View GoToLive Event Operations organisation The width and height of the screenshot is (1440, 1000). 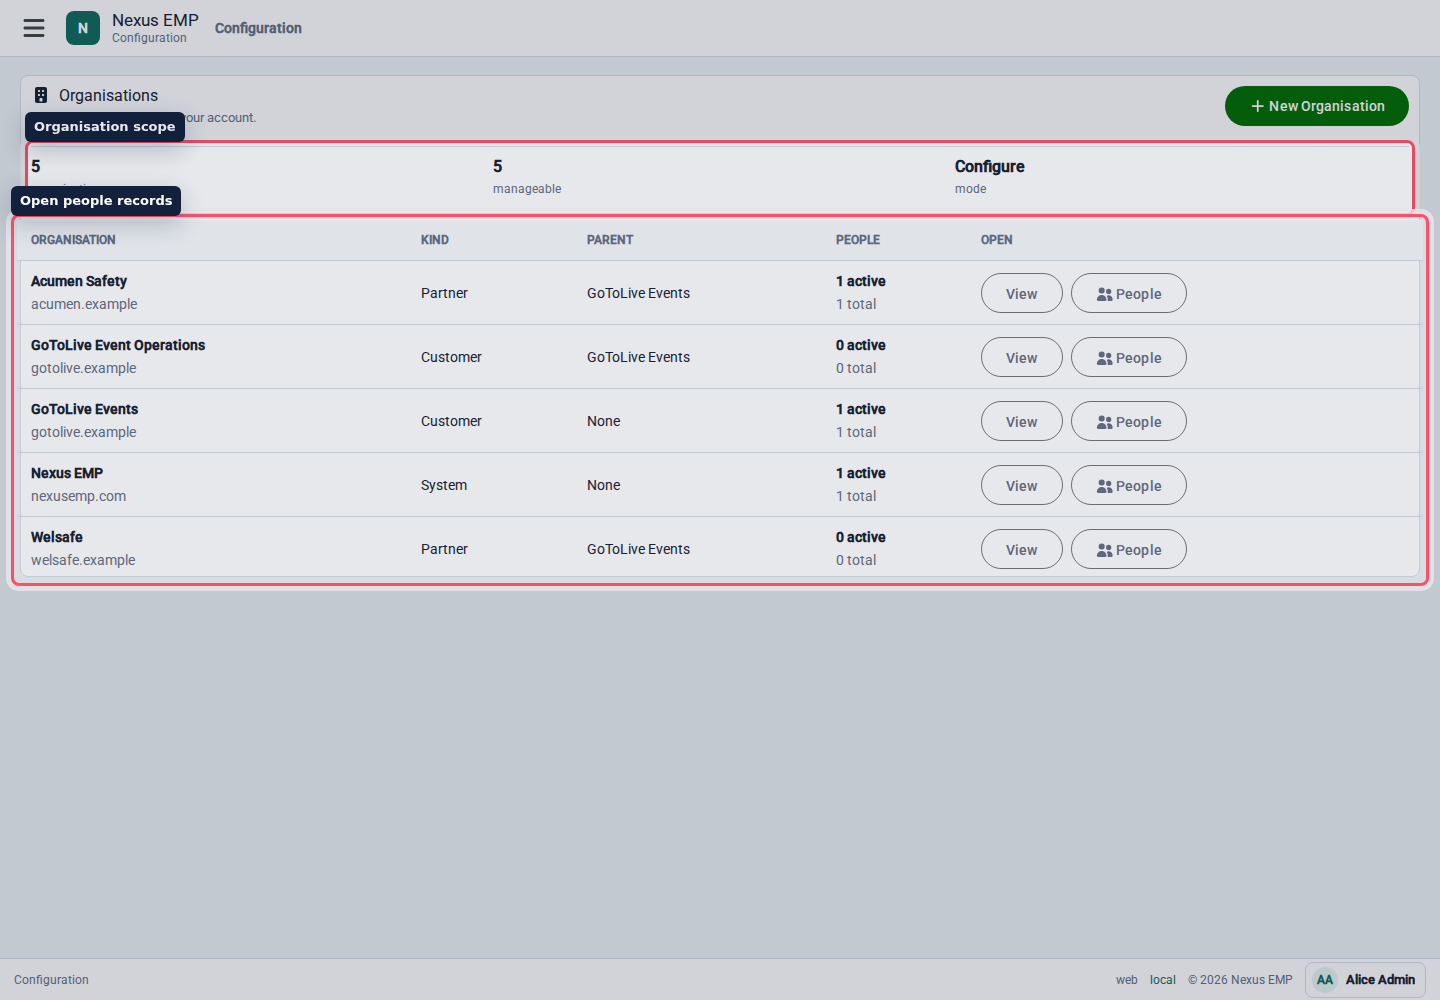[1022, 357]
